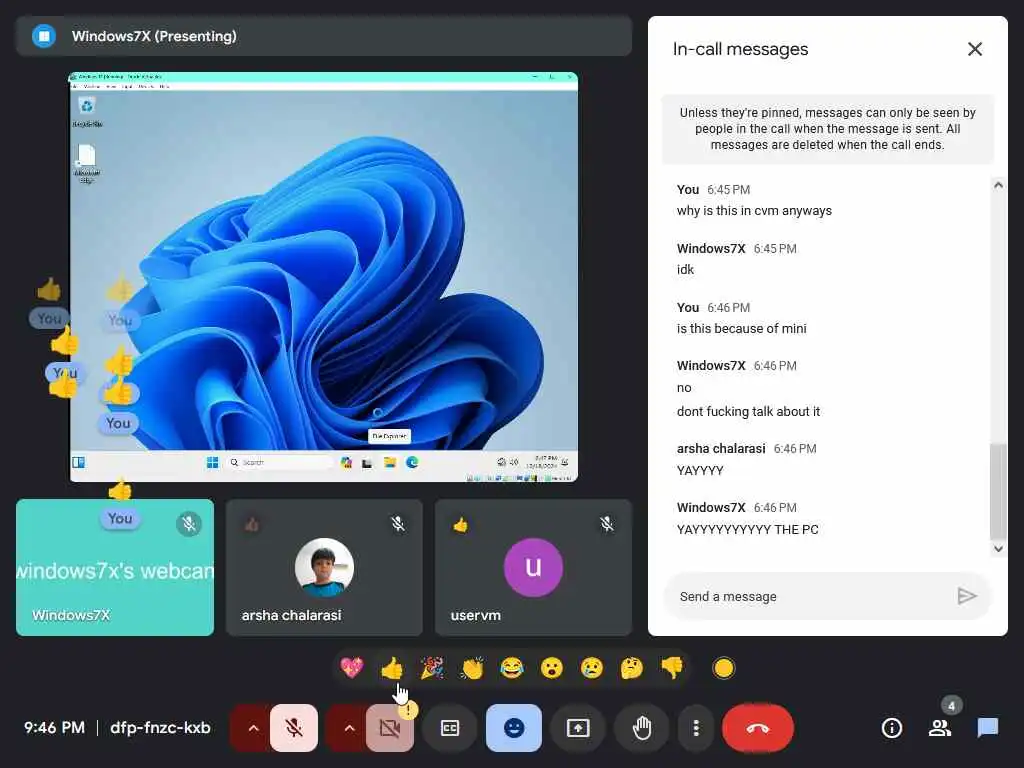Click the Edge icon in presented taskbar
Viewport: 1024px width, 768px height.
412,462
